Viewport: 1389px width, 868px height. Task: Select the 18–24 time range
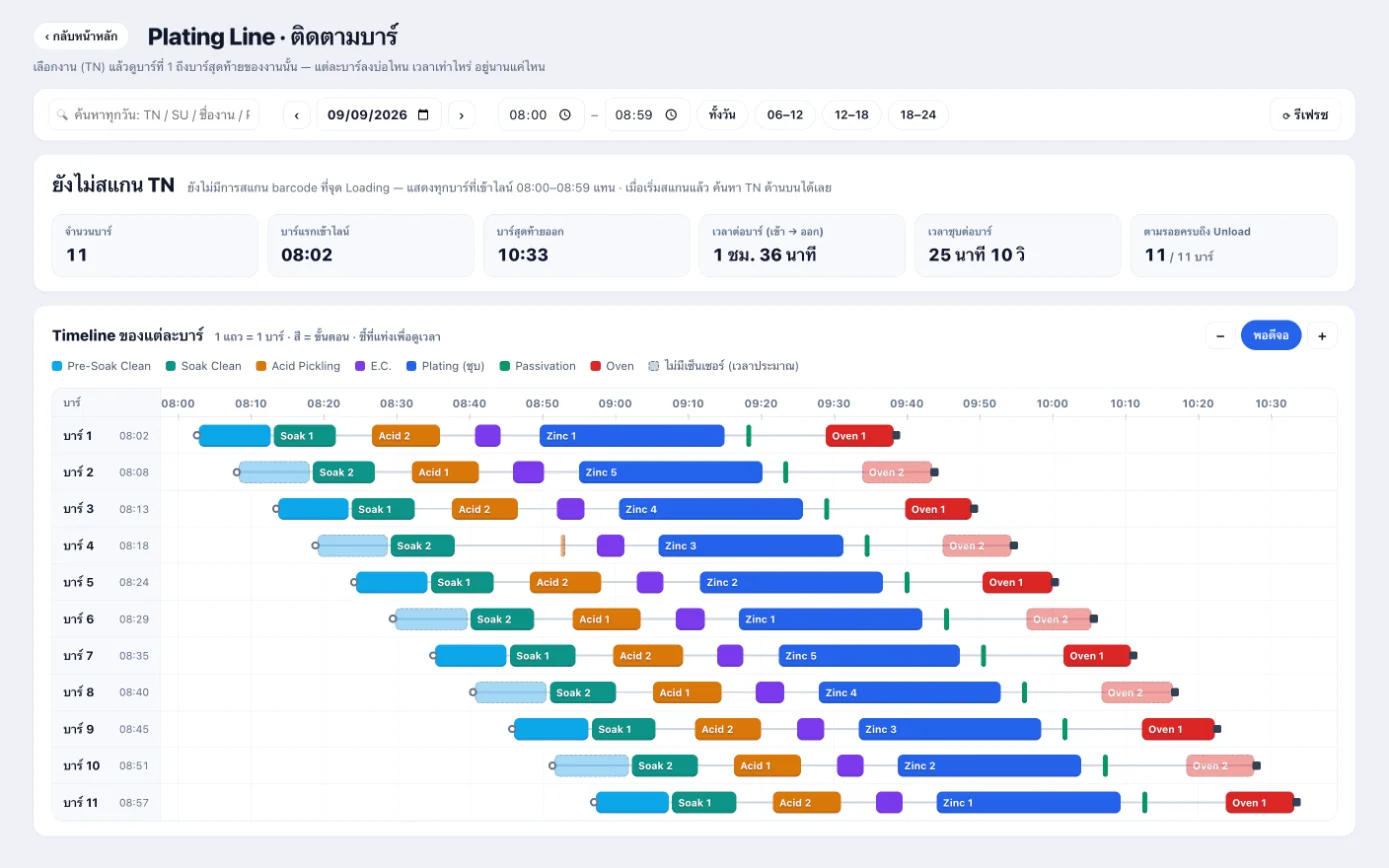918,115
